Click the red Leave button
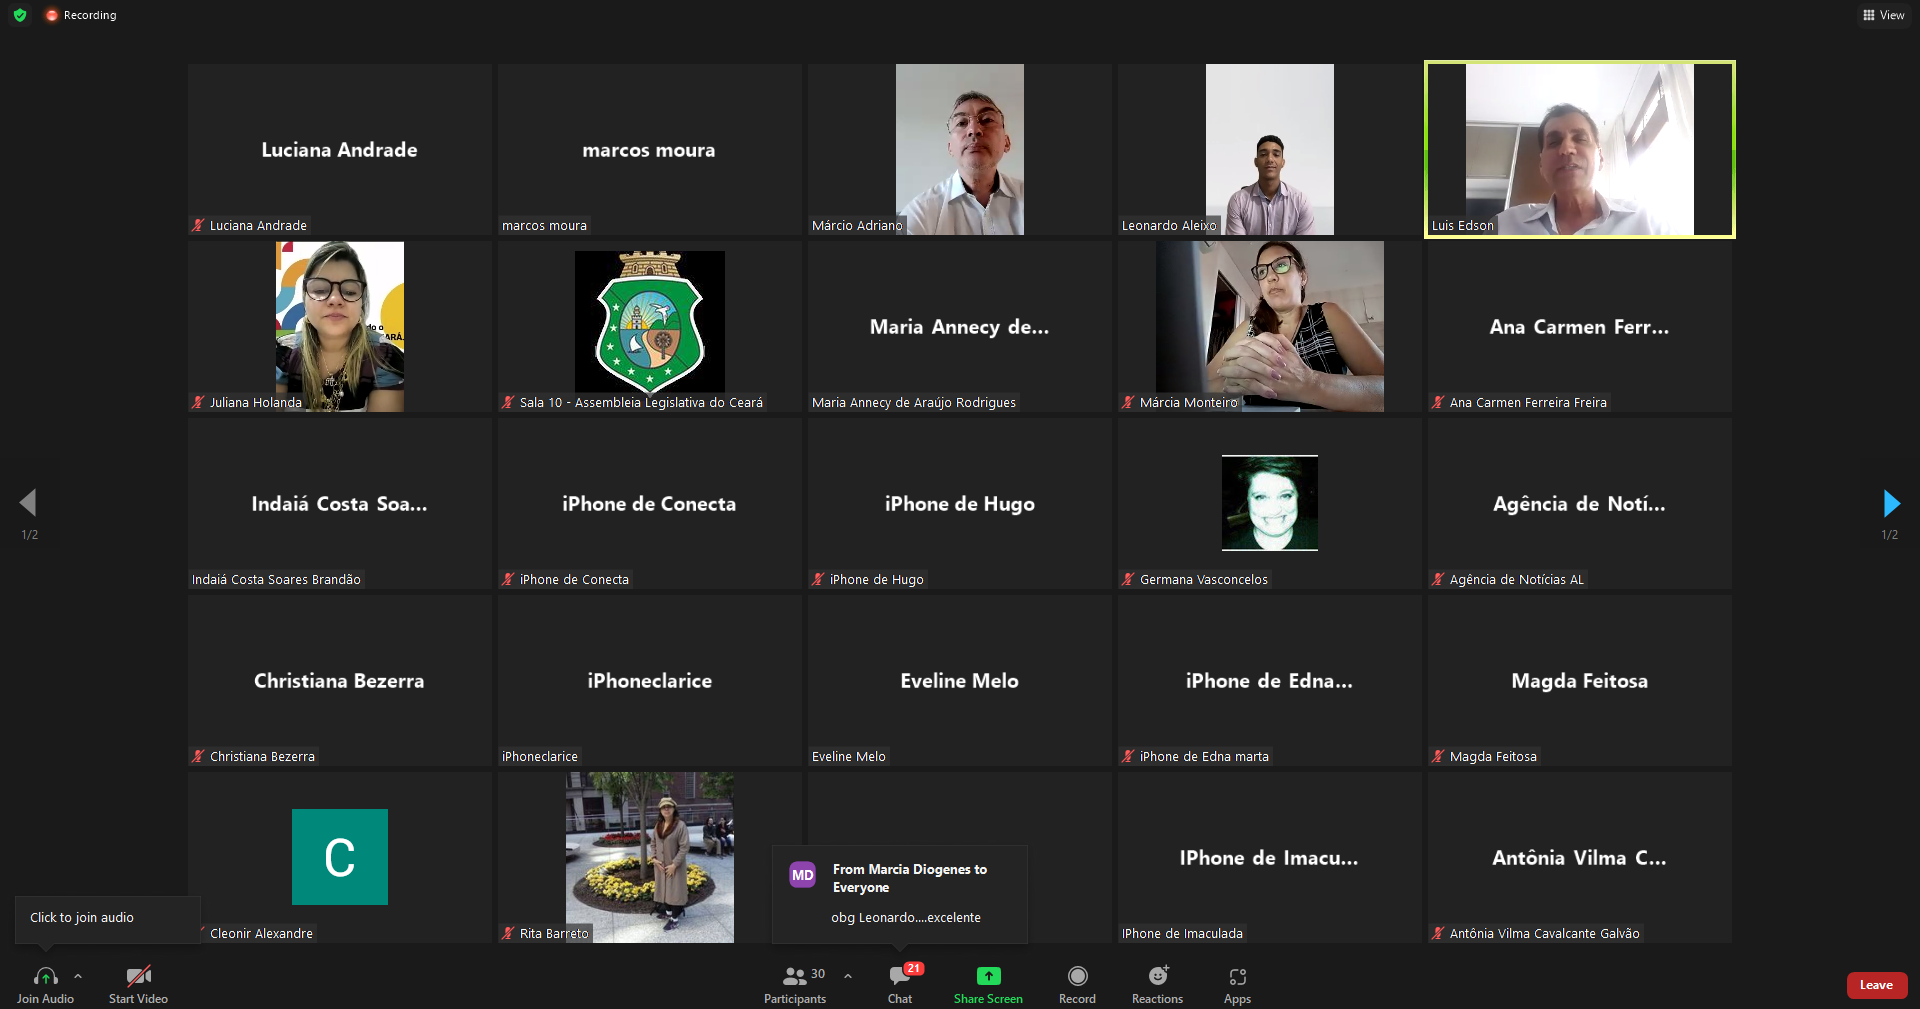 pos(1876,985)
